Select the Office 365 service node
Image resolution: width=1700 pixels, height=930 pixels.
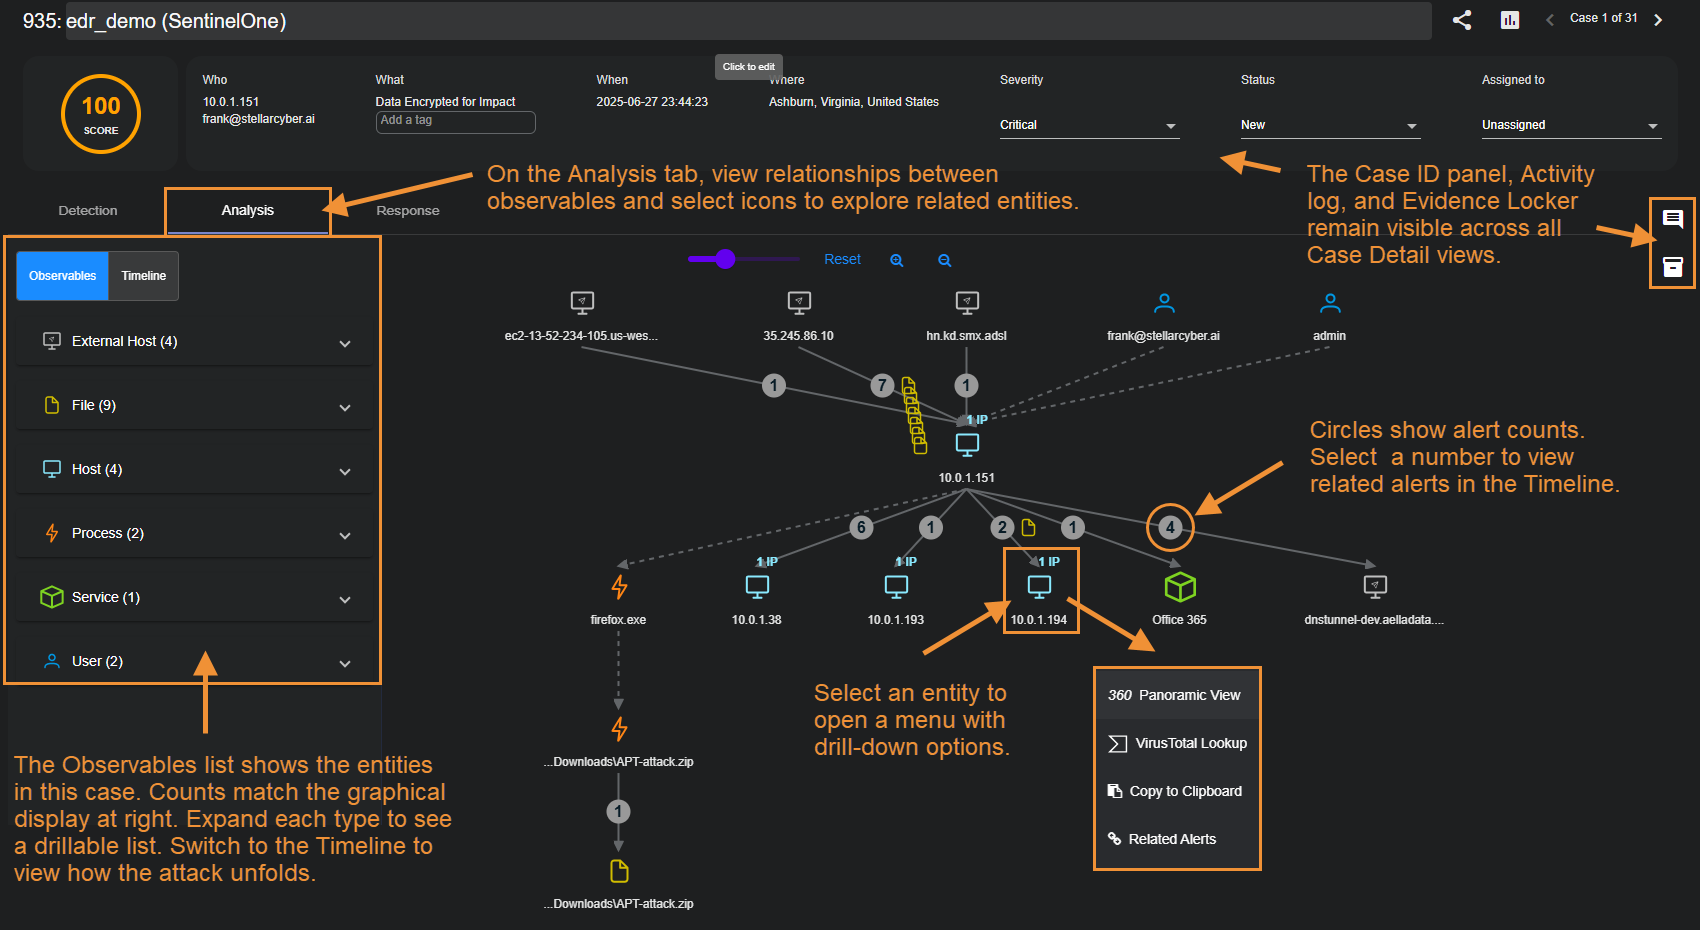[1179, 587]
